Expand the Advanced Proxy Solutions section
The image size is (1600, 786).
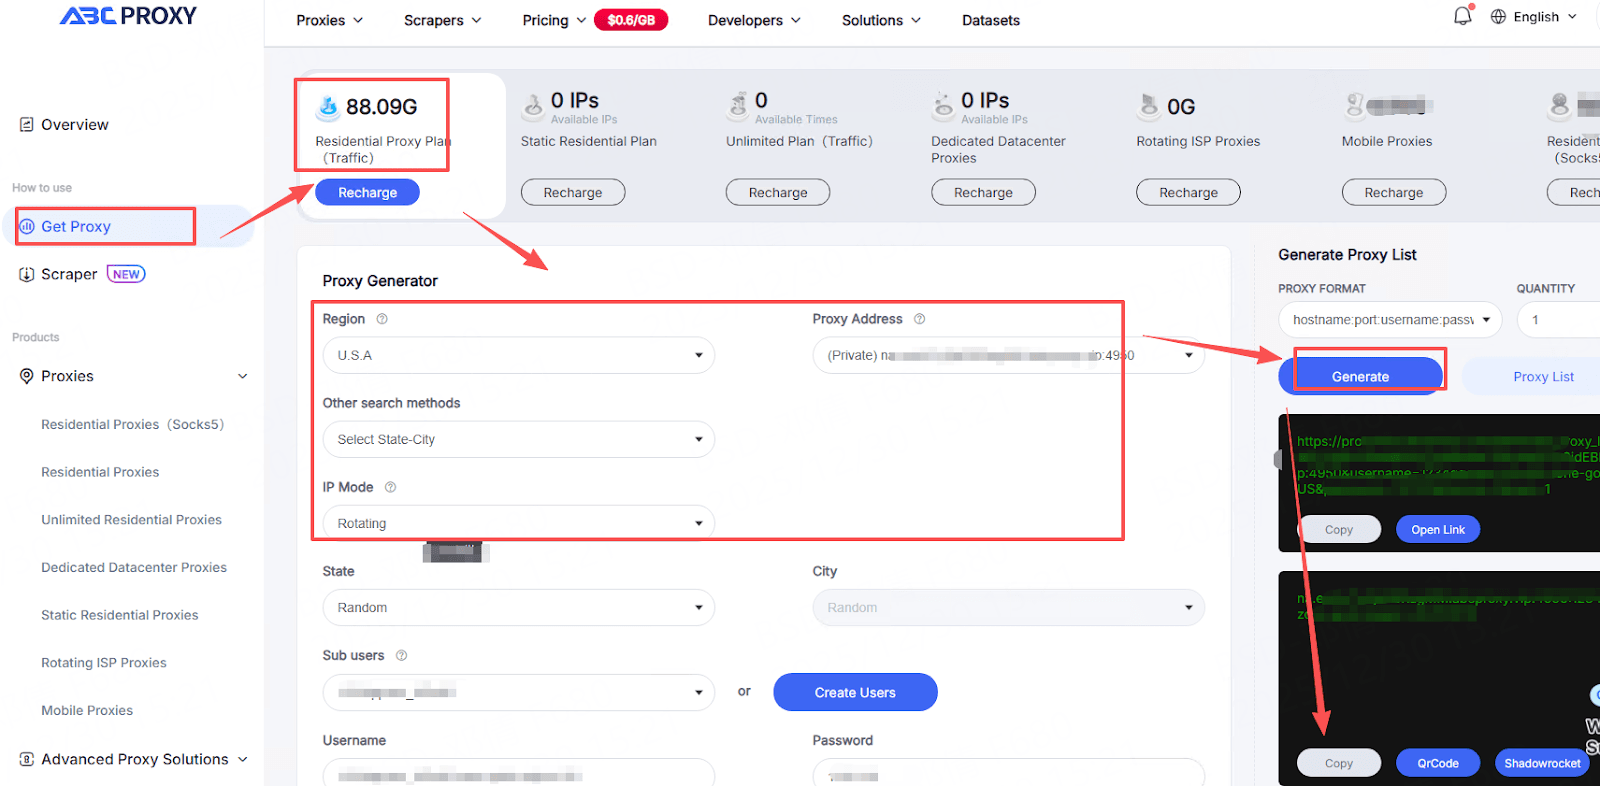tap(134, 759)
